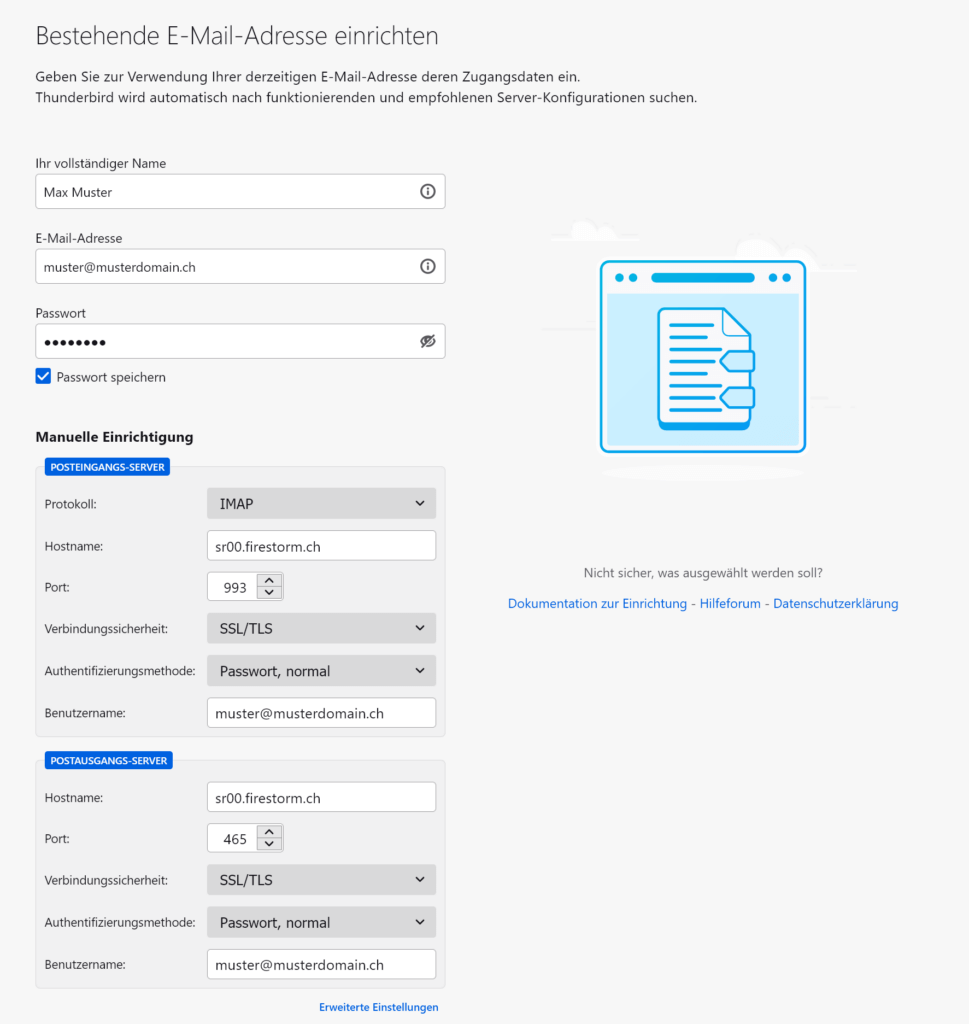Decrease the outgoing server port 465 with the down arrow

coord(269,844)
